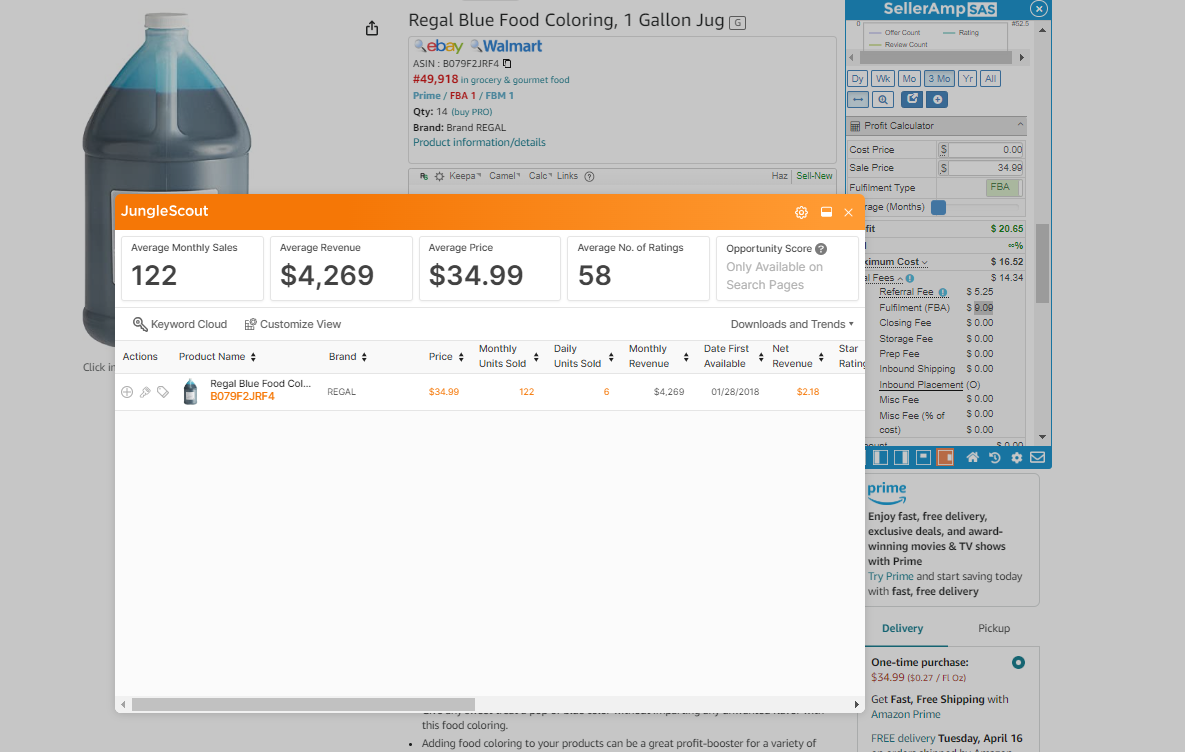Click the buy PRO link
The width and height of the screenshot is (1185, 752).
(472, 112)
